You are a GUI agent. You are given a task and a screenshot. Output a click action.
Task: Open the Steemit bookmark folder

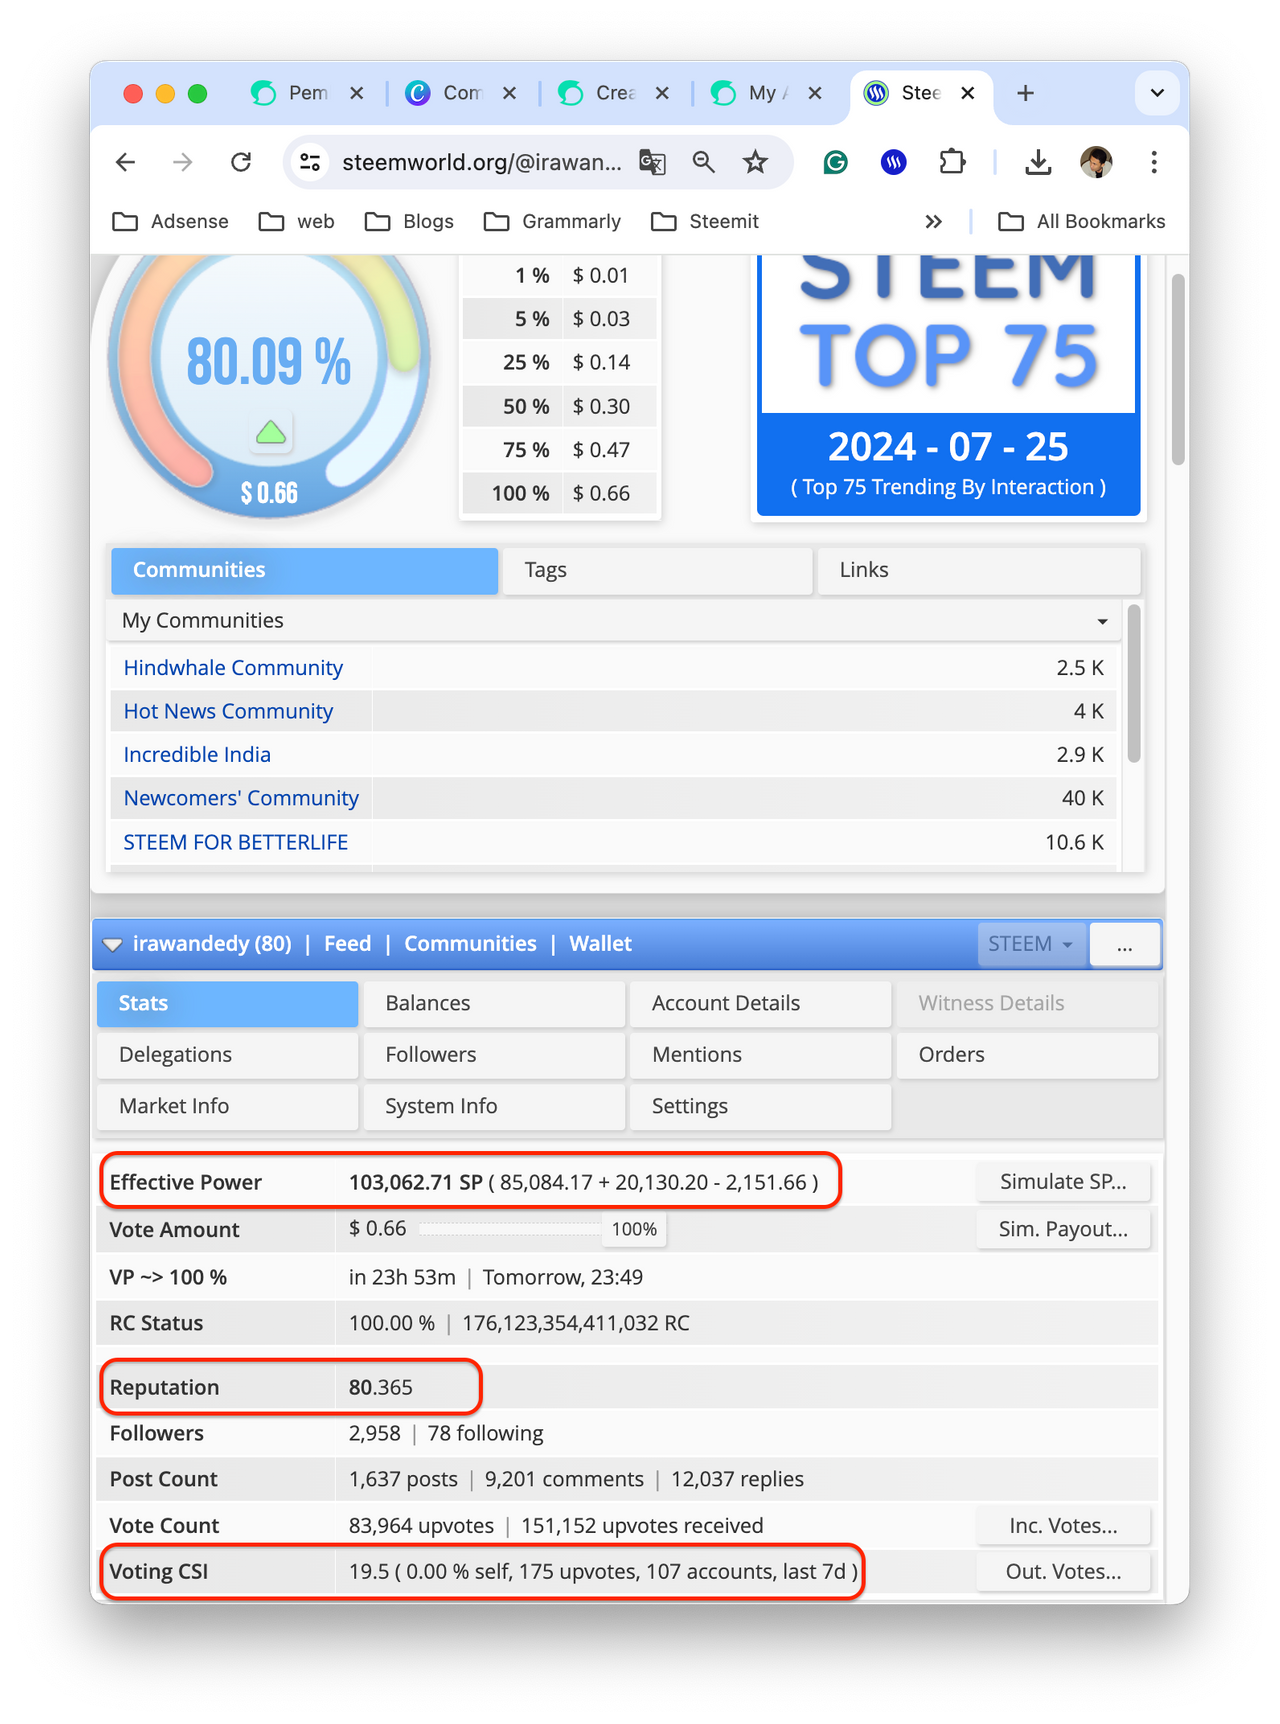tap(705, 221)
